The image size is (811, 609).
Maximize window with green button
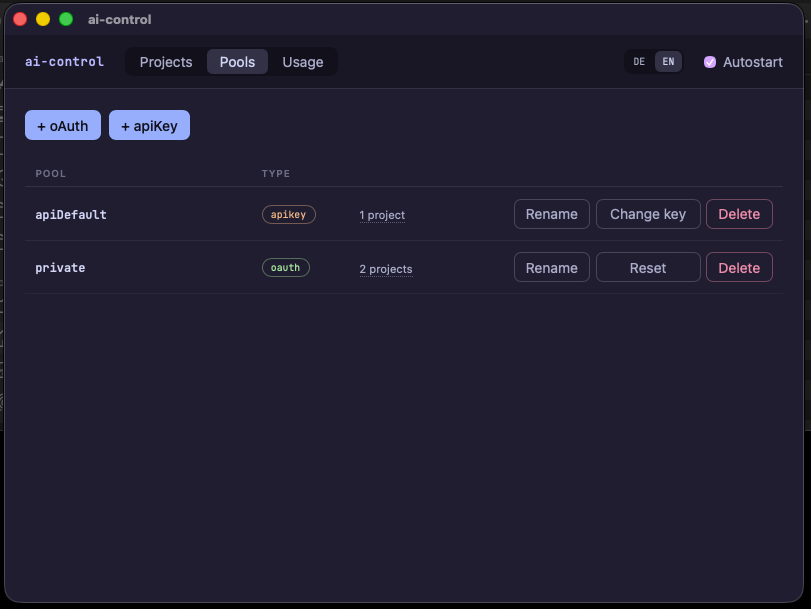click(x=66, y=19)
